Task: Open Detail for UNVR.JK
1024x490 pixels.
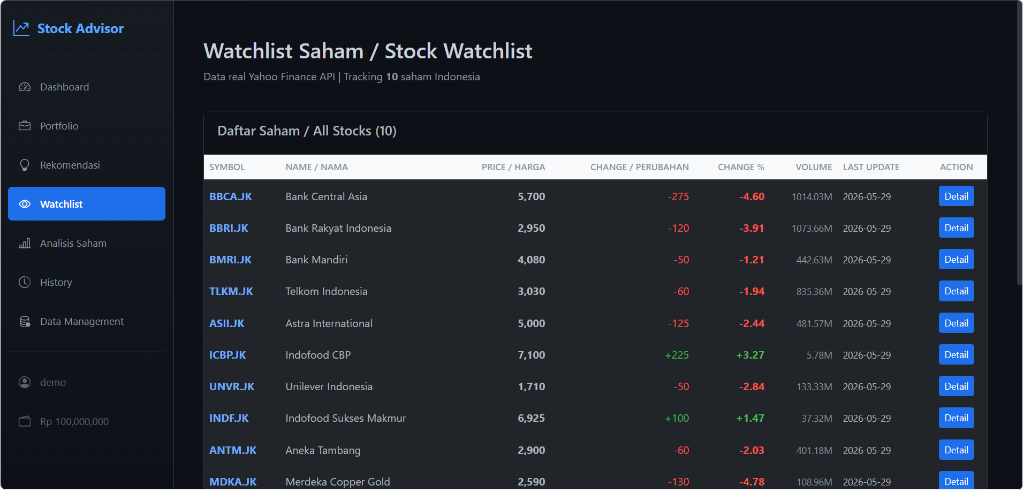Action: pos(956,386)
